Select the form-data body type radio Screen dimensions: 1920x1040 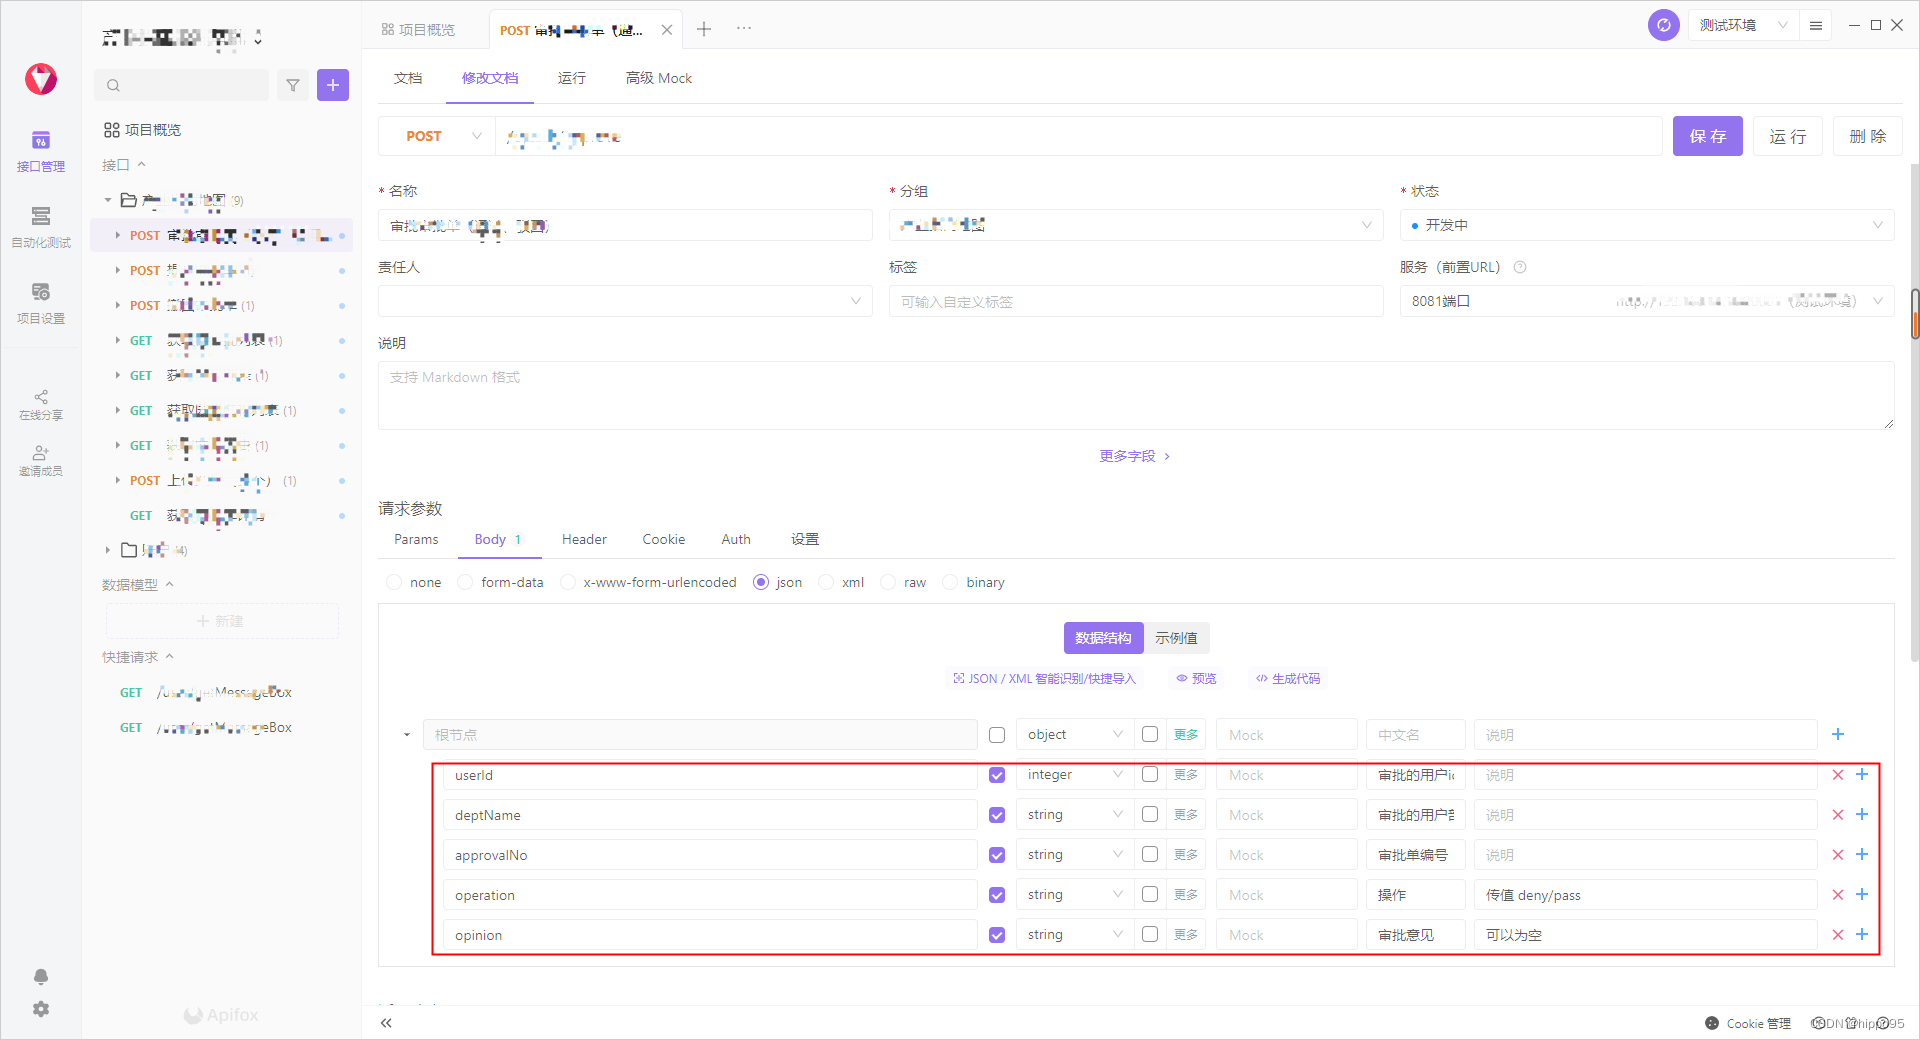[x=465, y=582]
